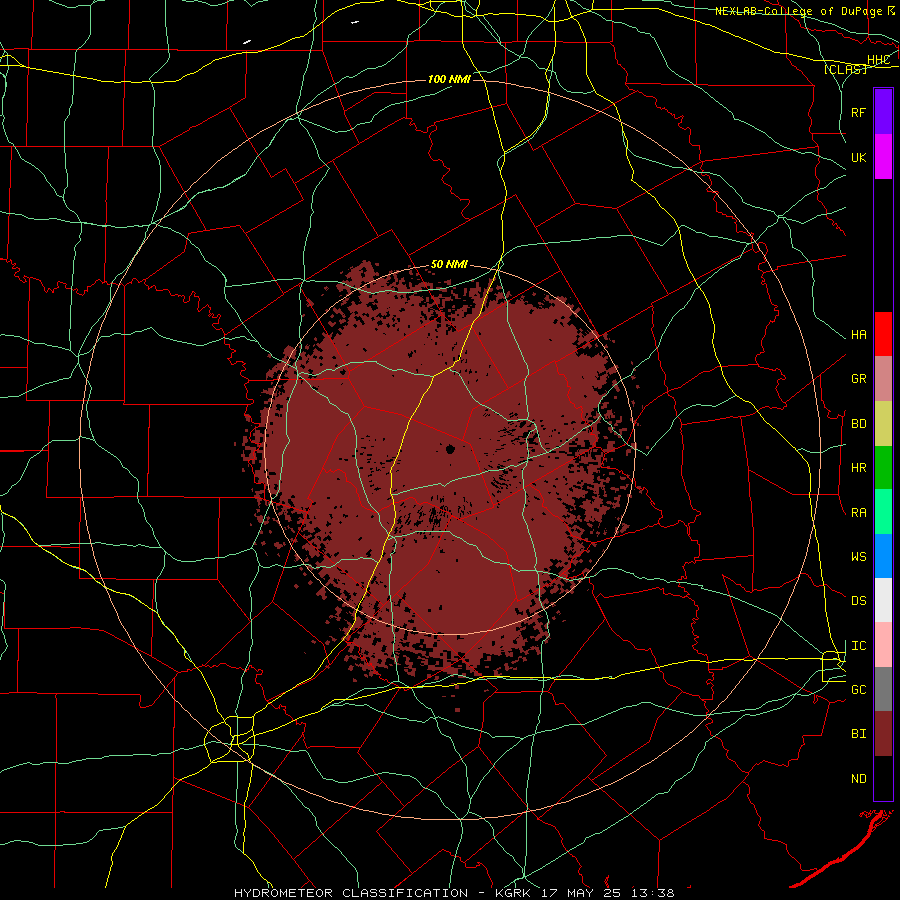Select the dusty pink GR legend swatch

click(x=883, y=379)
